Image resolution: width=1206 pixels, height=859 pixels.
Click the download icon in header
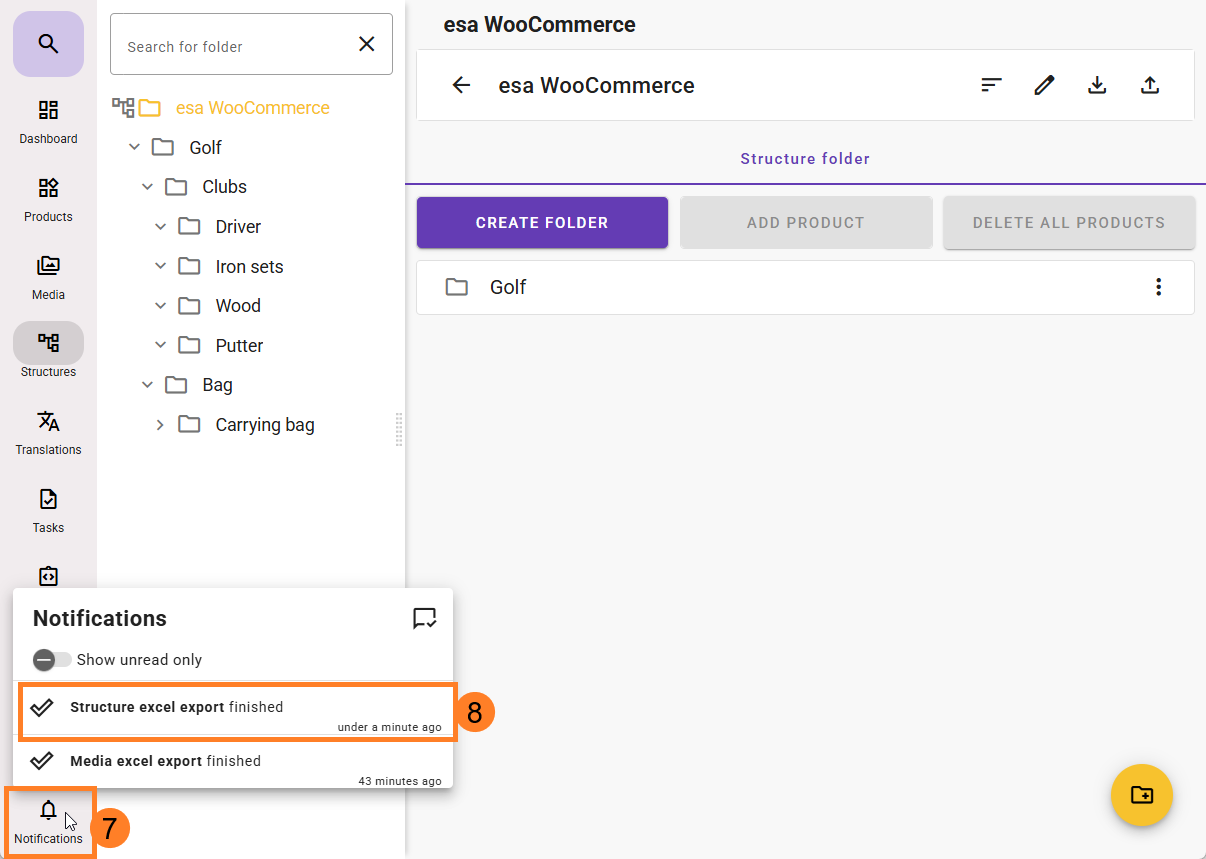(1097, 85)
